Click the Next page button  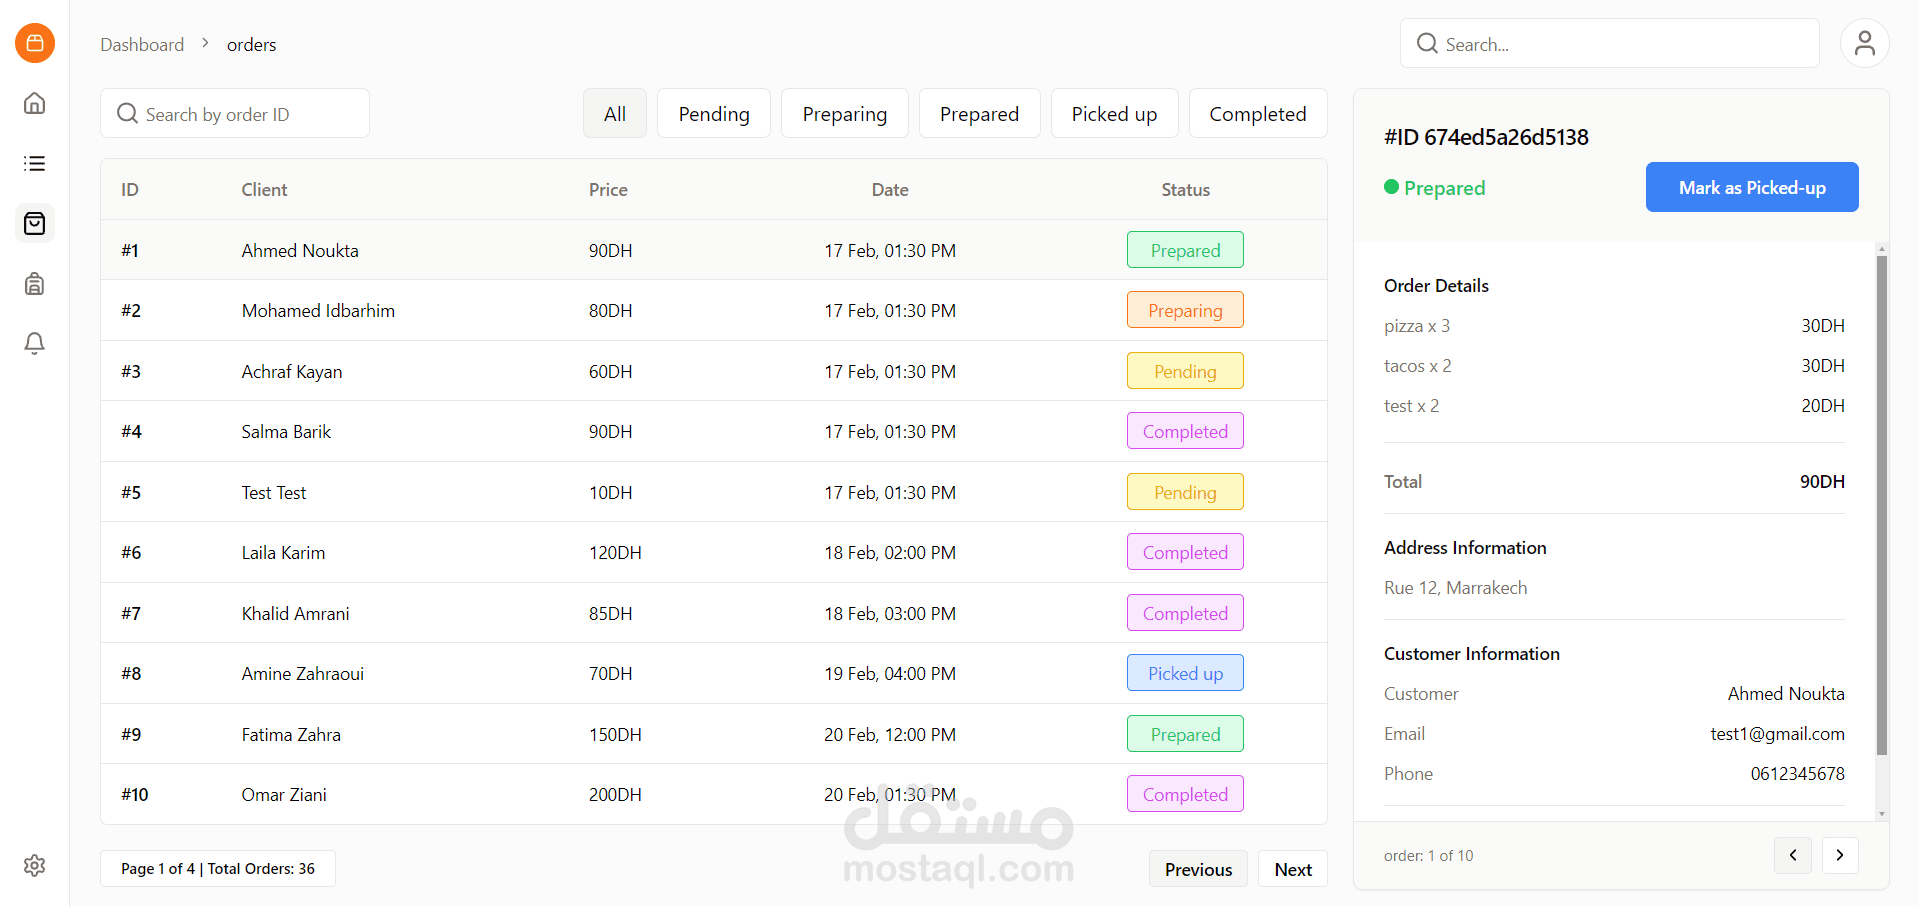pyautogui.click(x=1293, y=869)
